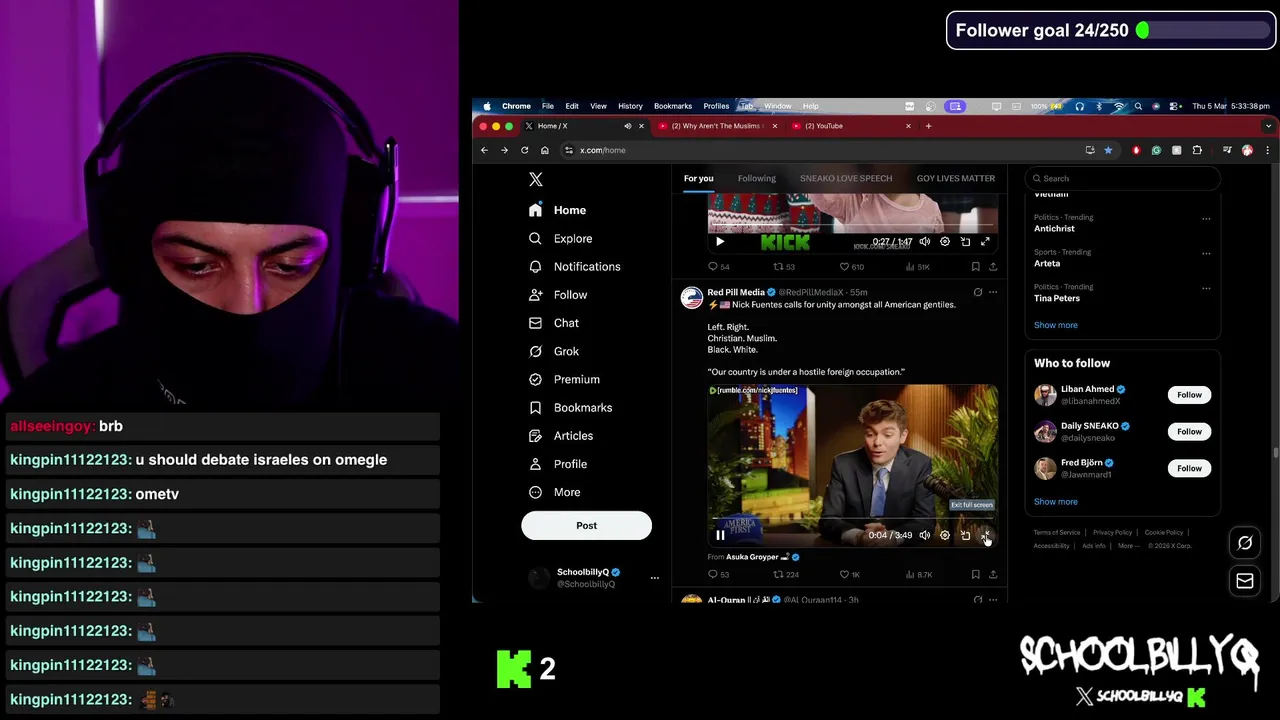Switch to the For you tab
This screenshot has height=720, width=1280.
698,178
